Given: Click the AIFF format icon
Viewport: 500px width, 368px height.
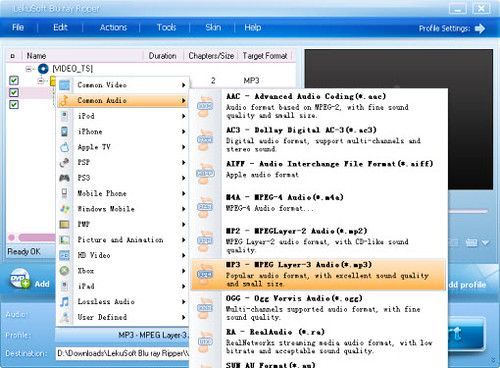Looking at the screenshot, I should (x=205, y=173).
